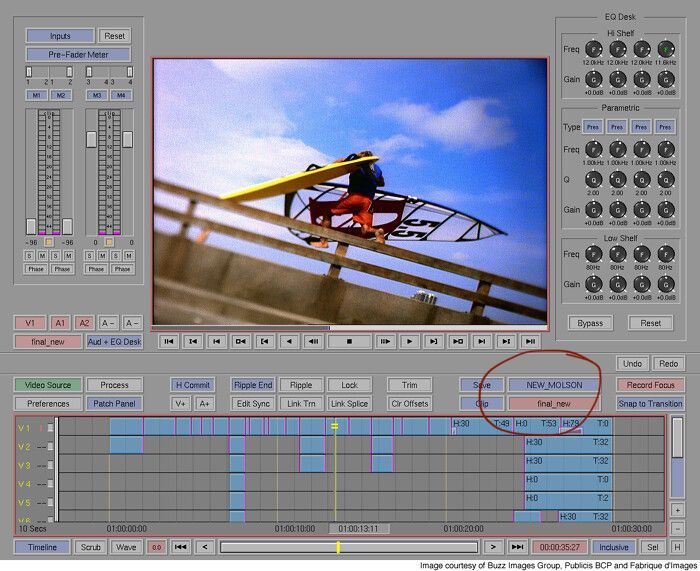Open the Pre-Fader Meter option box
Screen dimensions: 700x571
click(78, 54)
